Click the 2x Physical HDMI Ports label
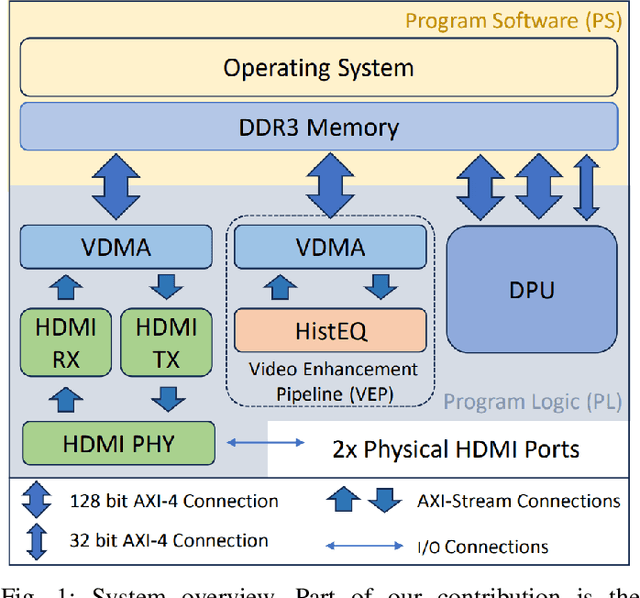640x598 pixels. point(455,448)
